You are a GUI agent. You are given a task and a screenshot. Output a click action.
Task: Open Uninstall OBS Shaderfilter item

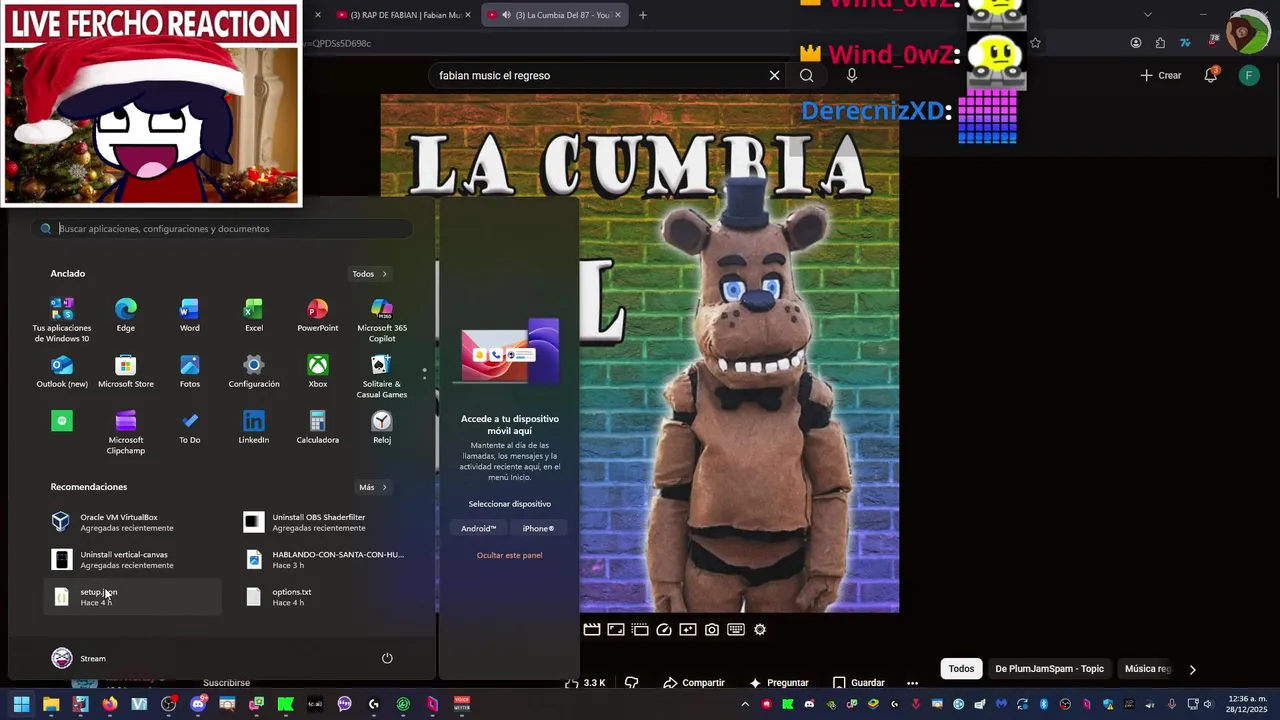pyautogui.click(x=325, y=522)
